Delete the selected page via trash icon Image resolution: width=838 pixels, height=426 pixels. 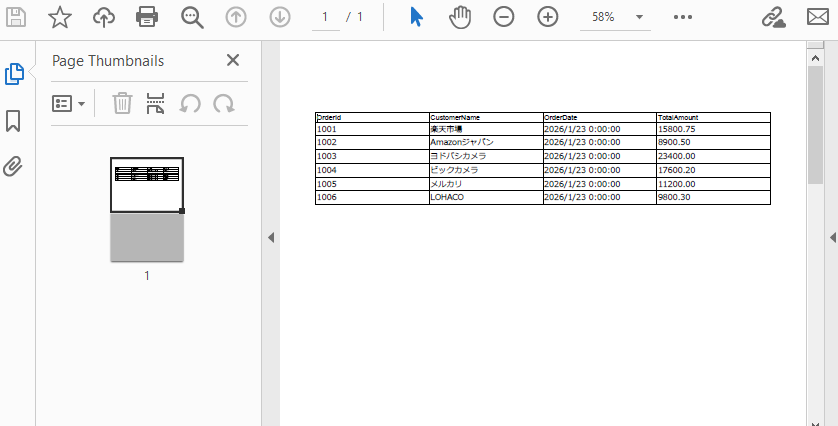point(122,103)
